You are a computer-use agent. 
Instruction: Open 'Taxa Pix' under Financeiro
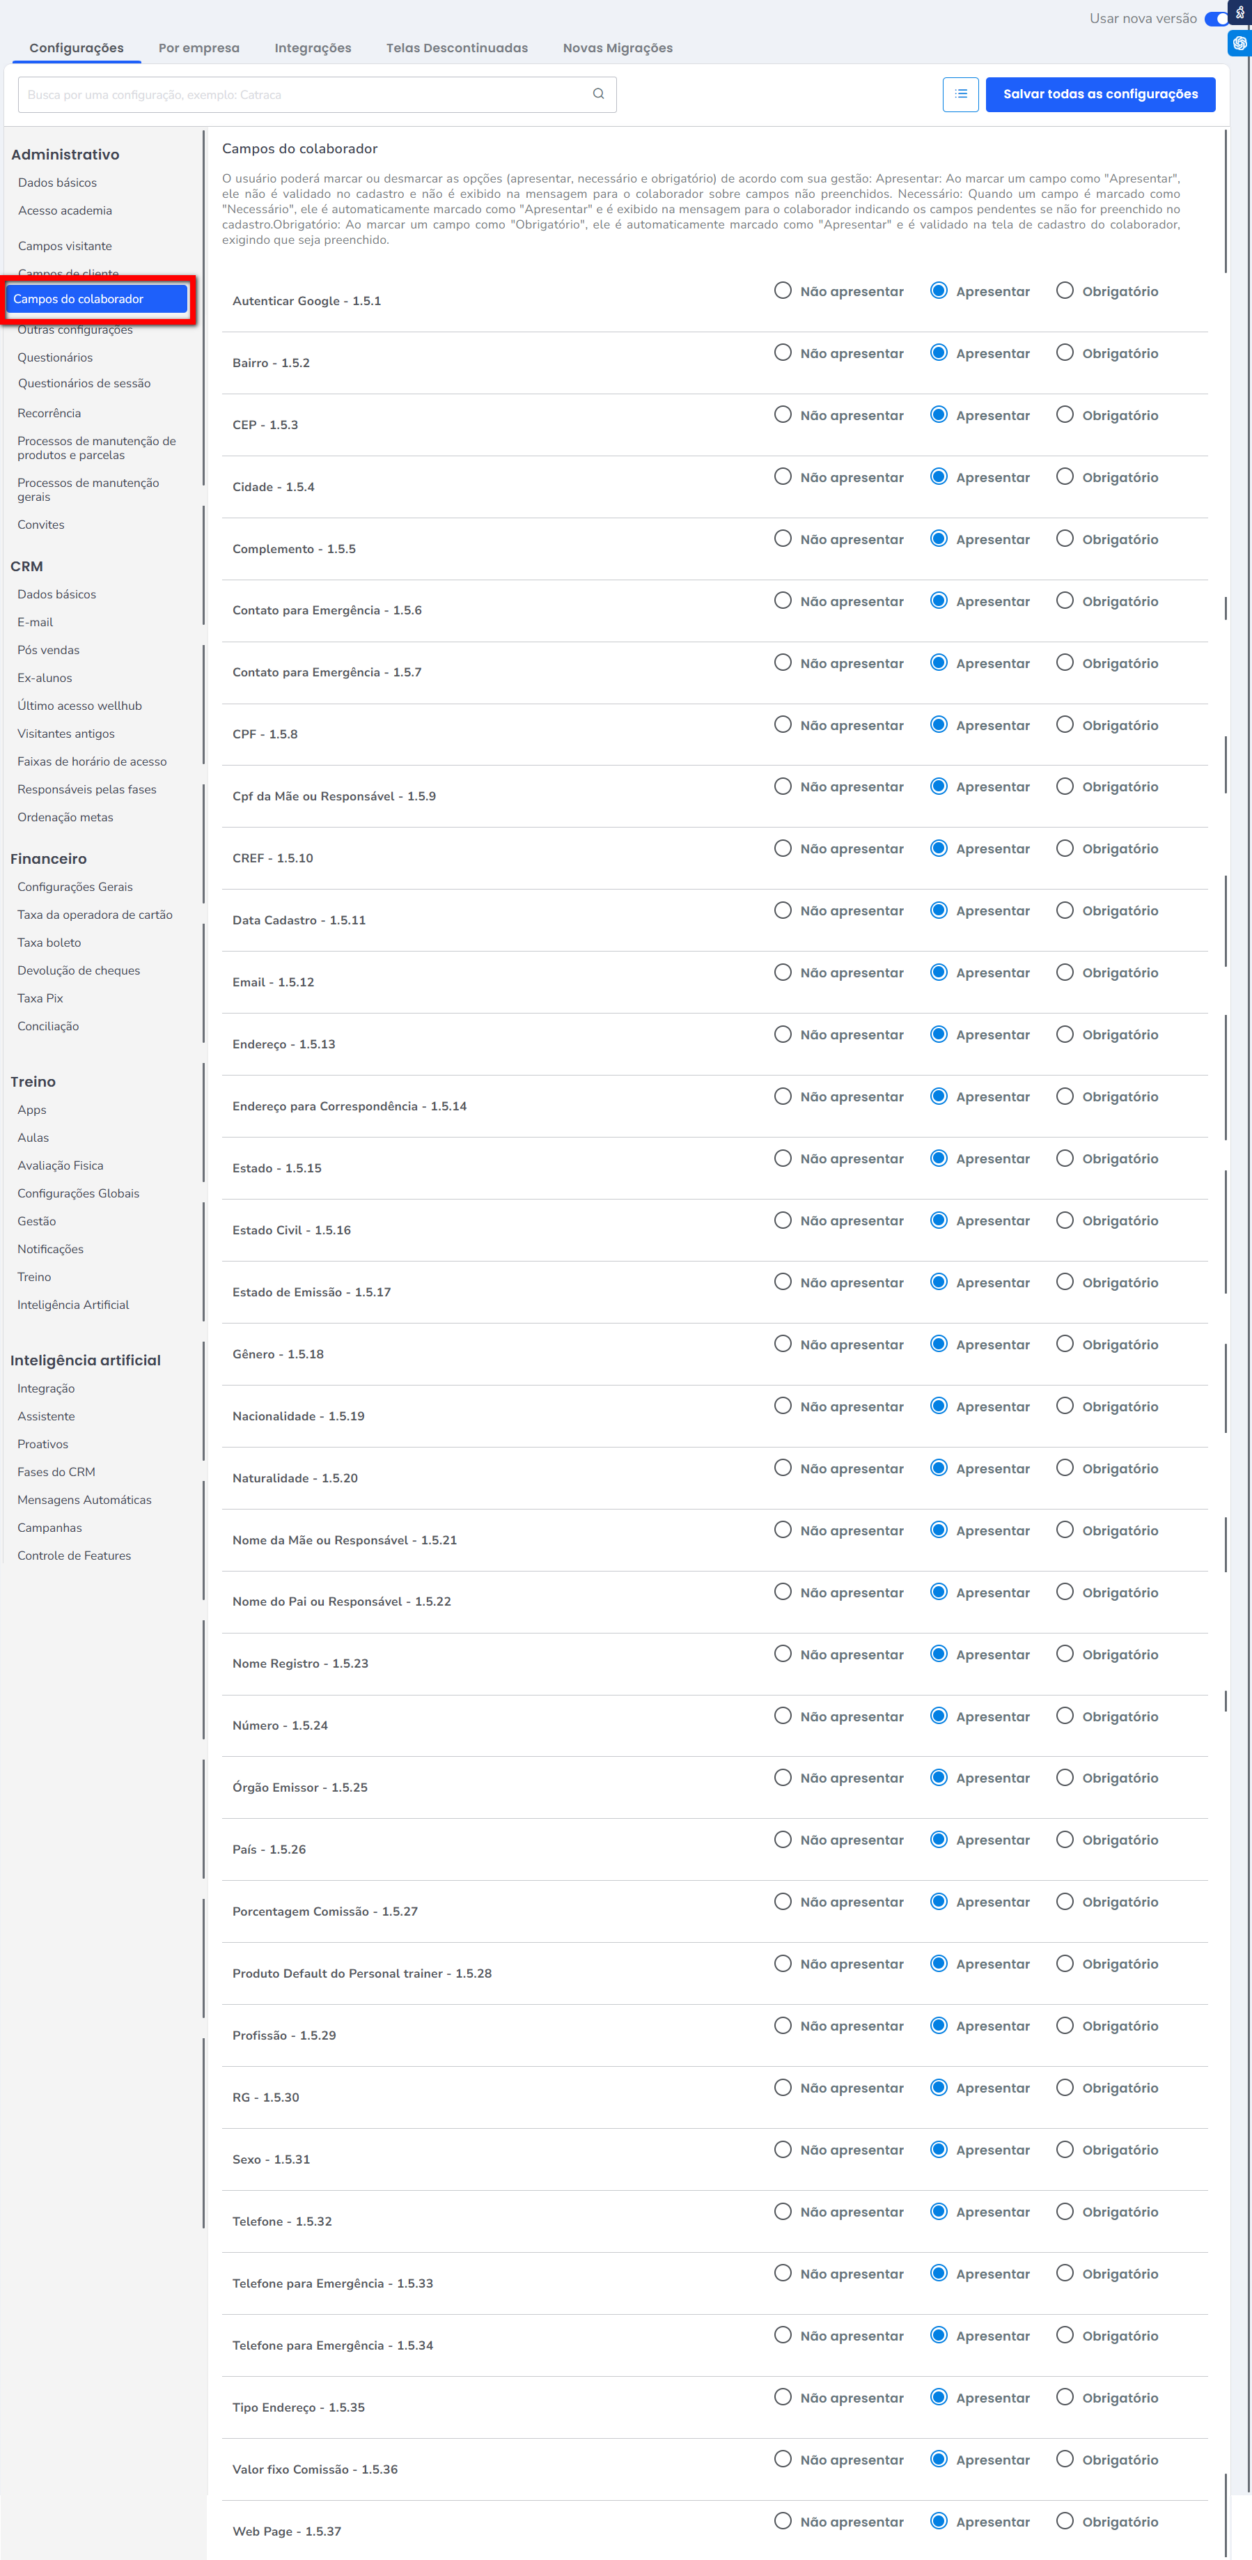[x=40, y=998]
